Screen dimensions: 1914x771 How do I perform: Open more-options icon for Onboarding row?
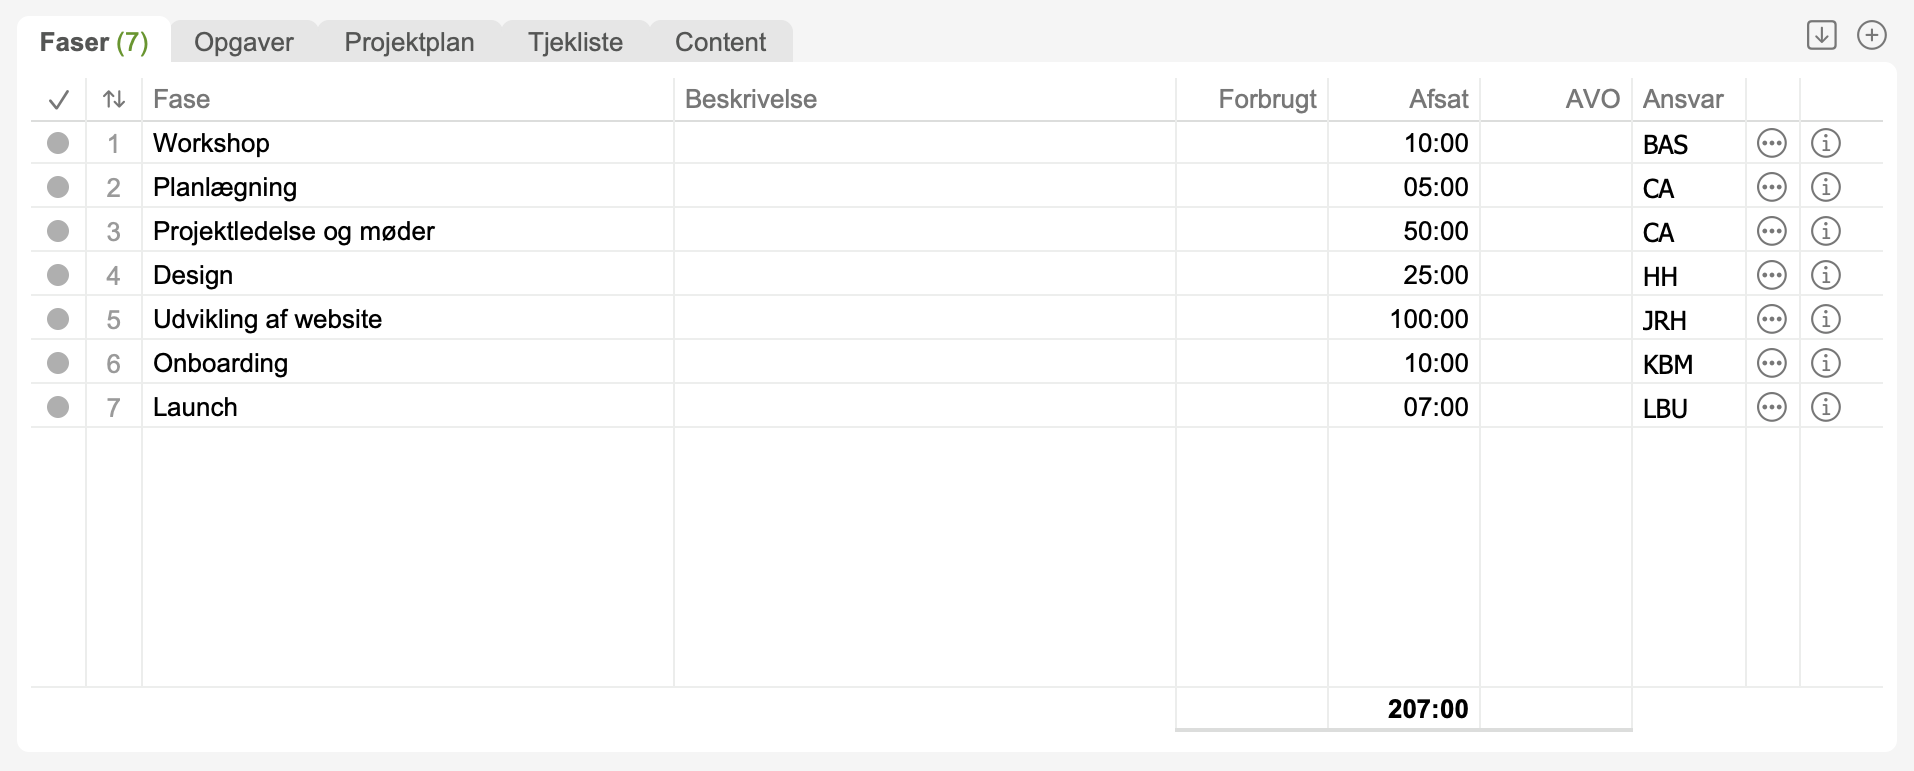tap(1771, 364)
